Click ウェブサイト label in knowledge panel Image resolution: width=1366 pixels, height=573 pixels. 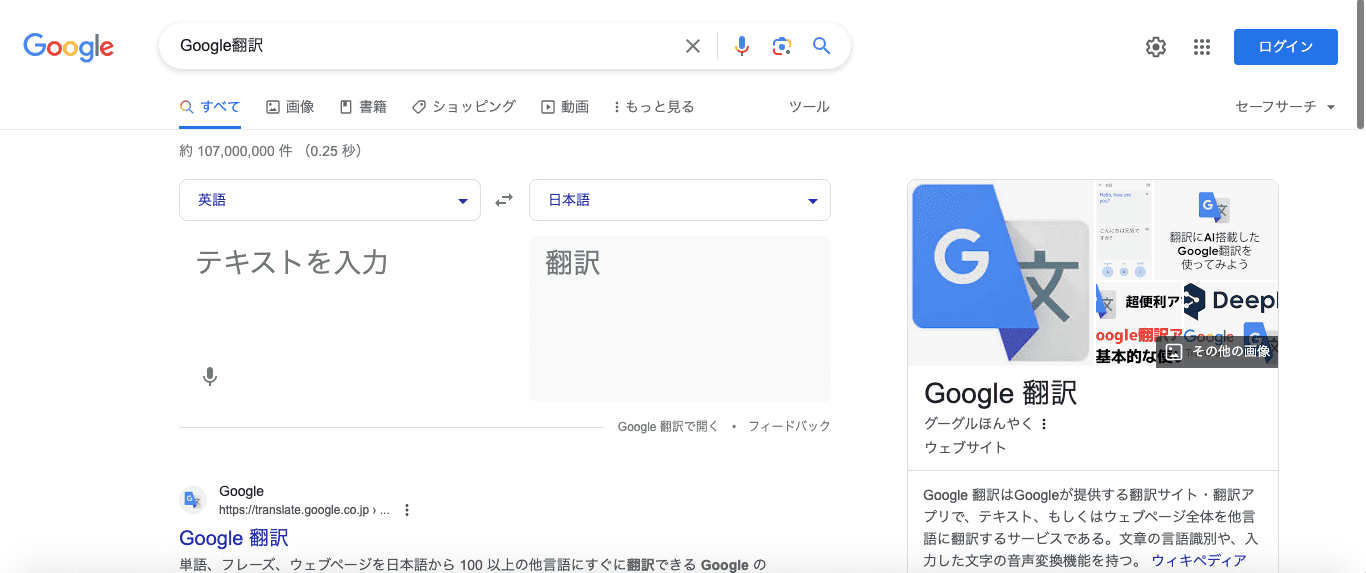[965, 447]
